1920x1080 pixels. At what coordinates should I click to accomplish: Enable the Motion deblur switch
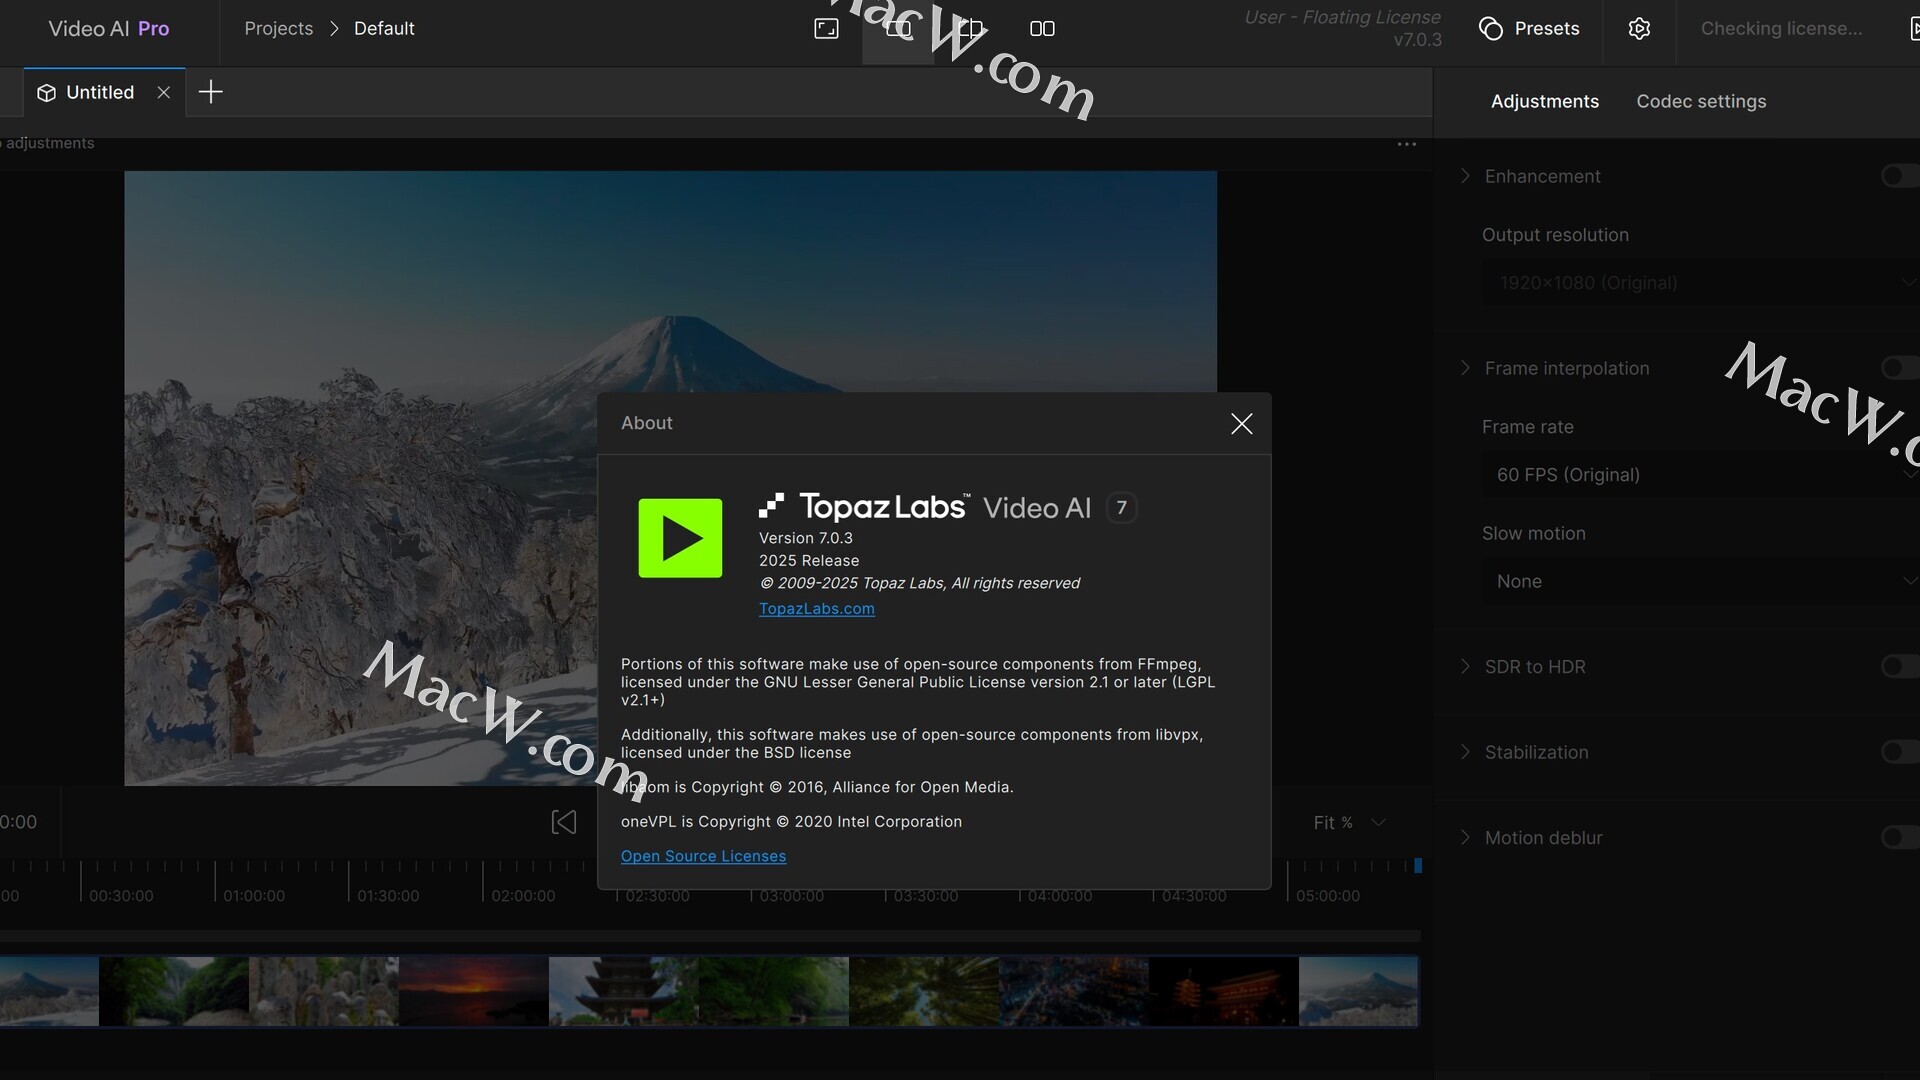coord(1899,838)
